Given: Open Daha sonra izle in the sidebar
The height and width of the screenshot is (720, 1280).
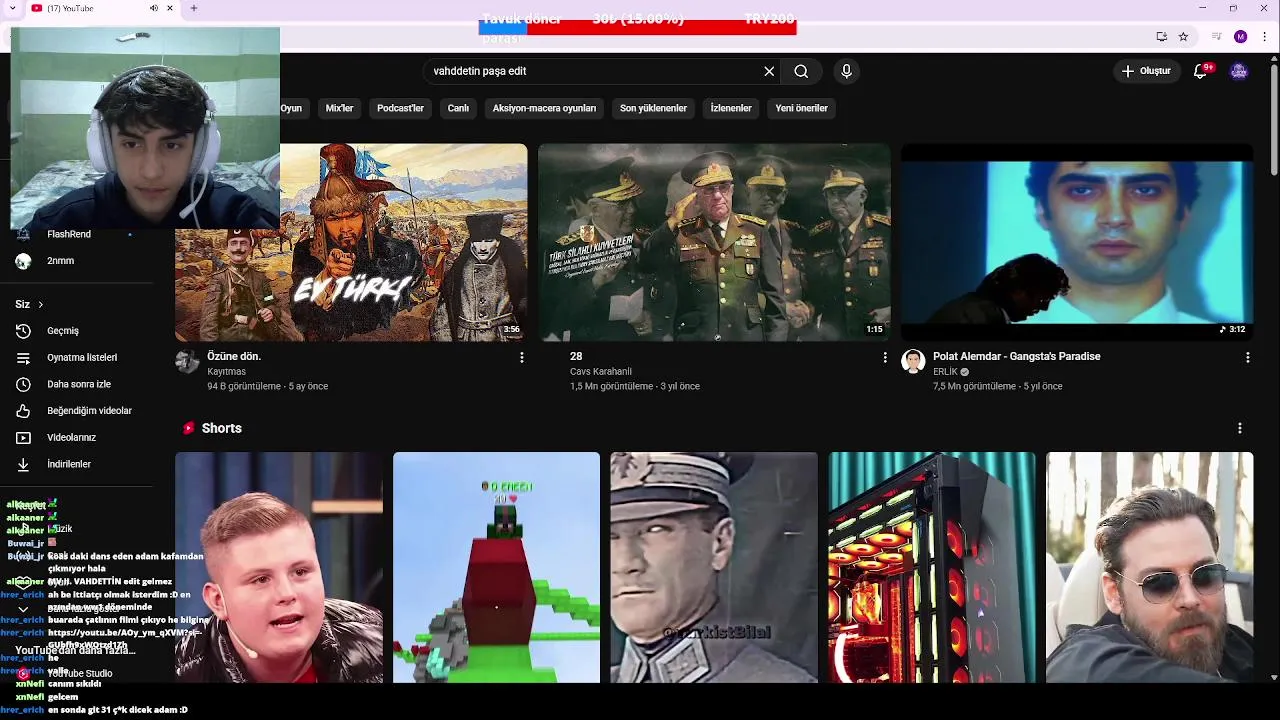Looking at the screenshot, I should (x=79, y=384).
